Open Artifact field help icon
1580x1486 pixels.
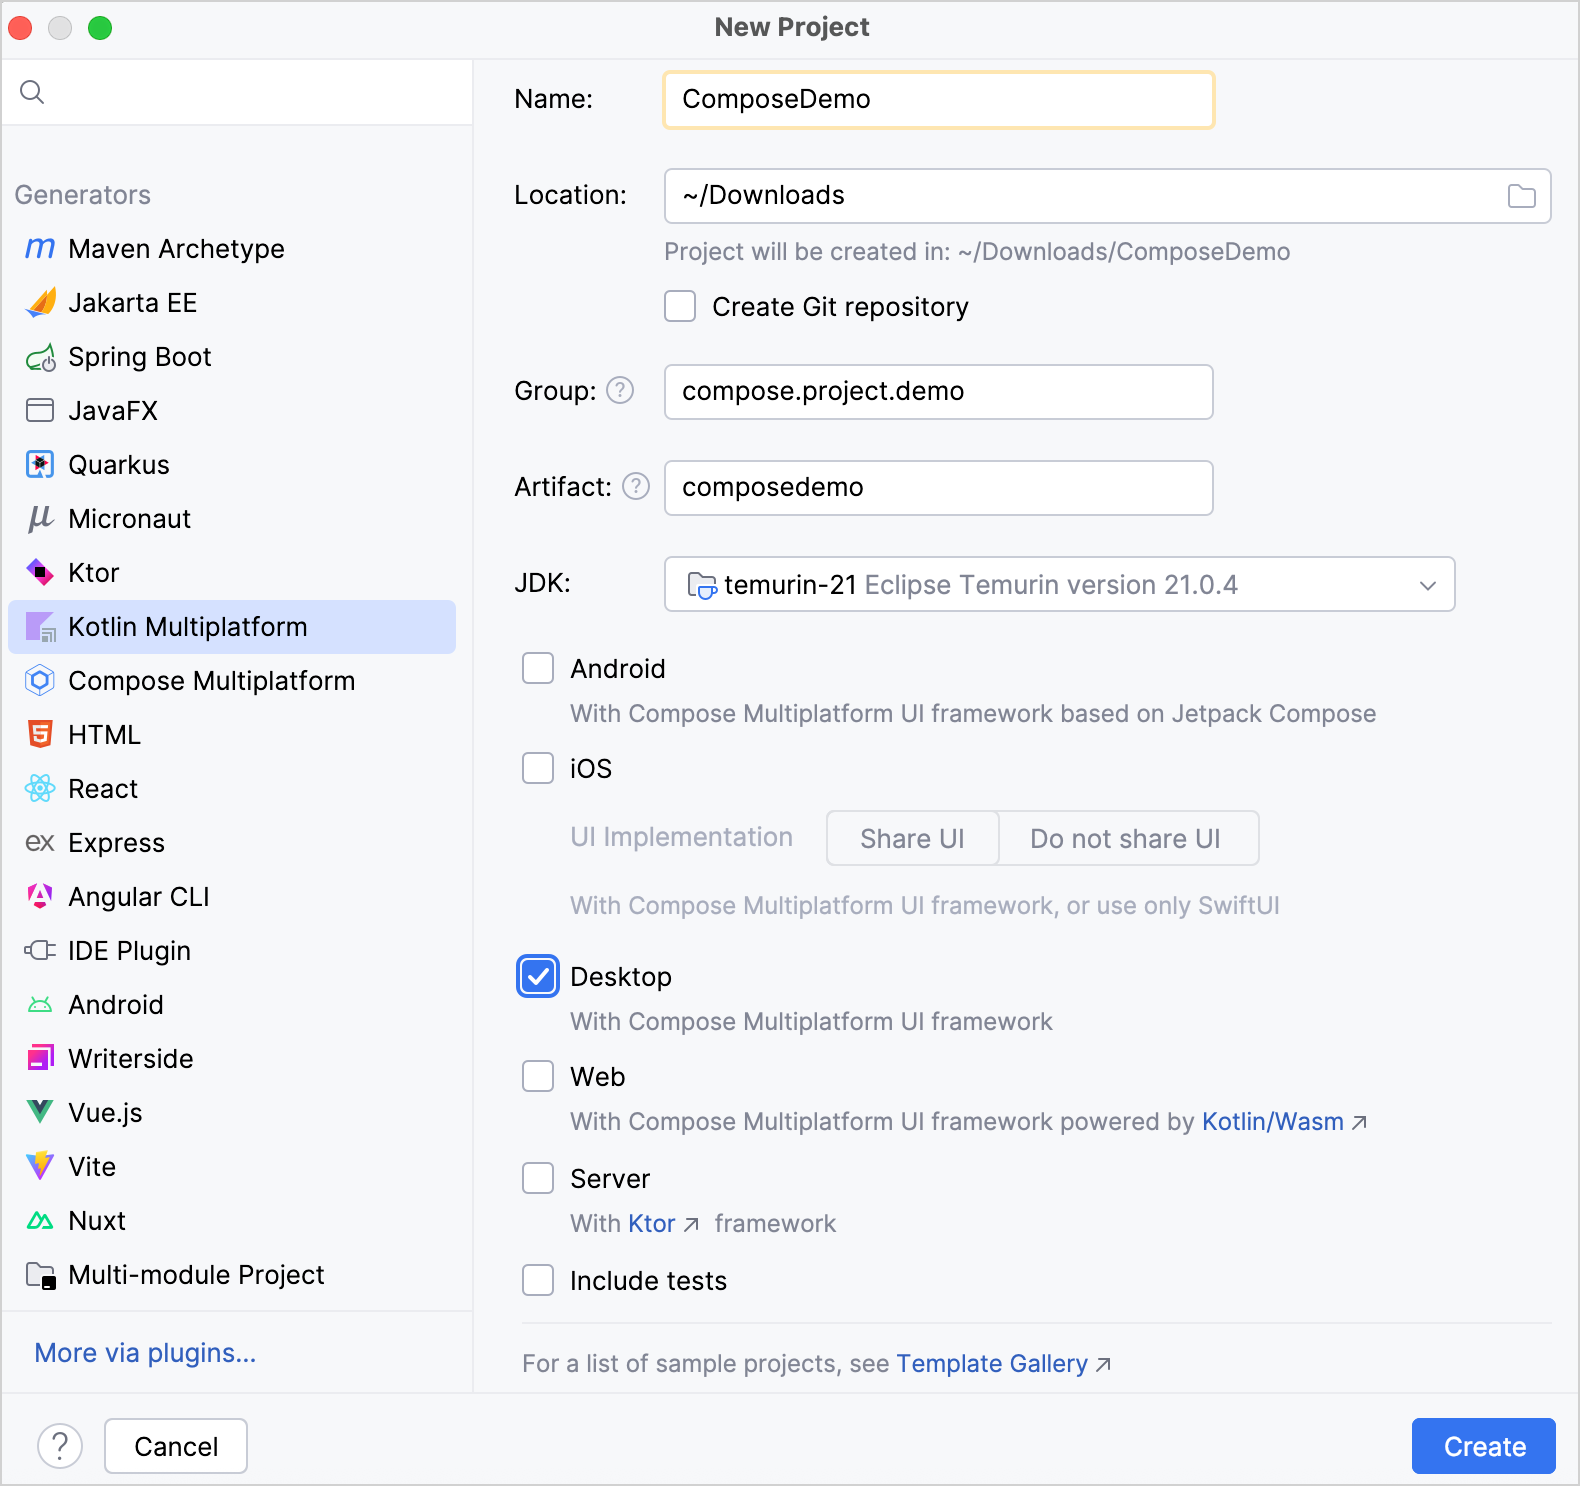[x=636, y=486]
